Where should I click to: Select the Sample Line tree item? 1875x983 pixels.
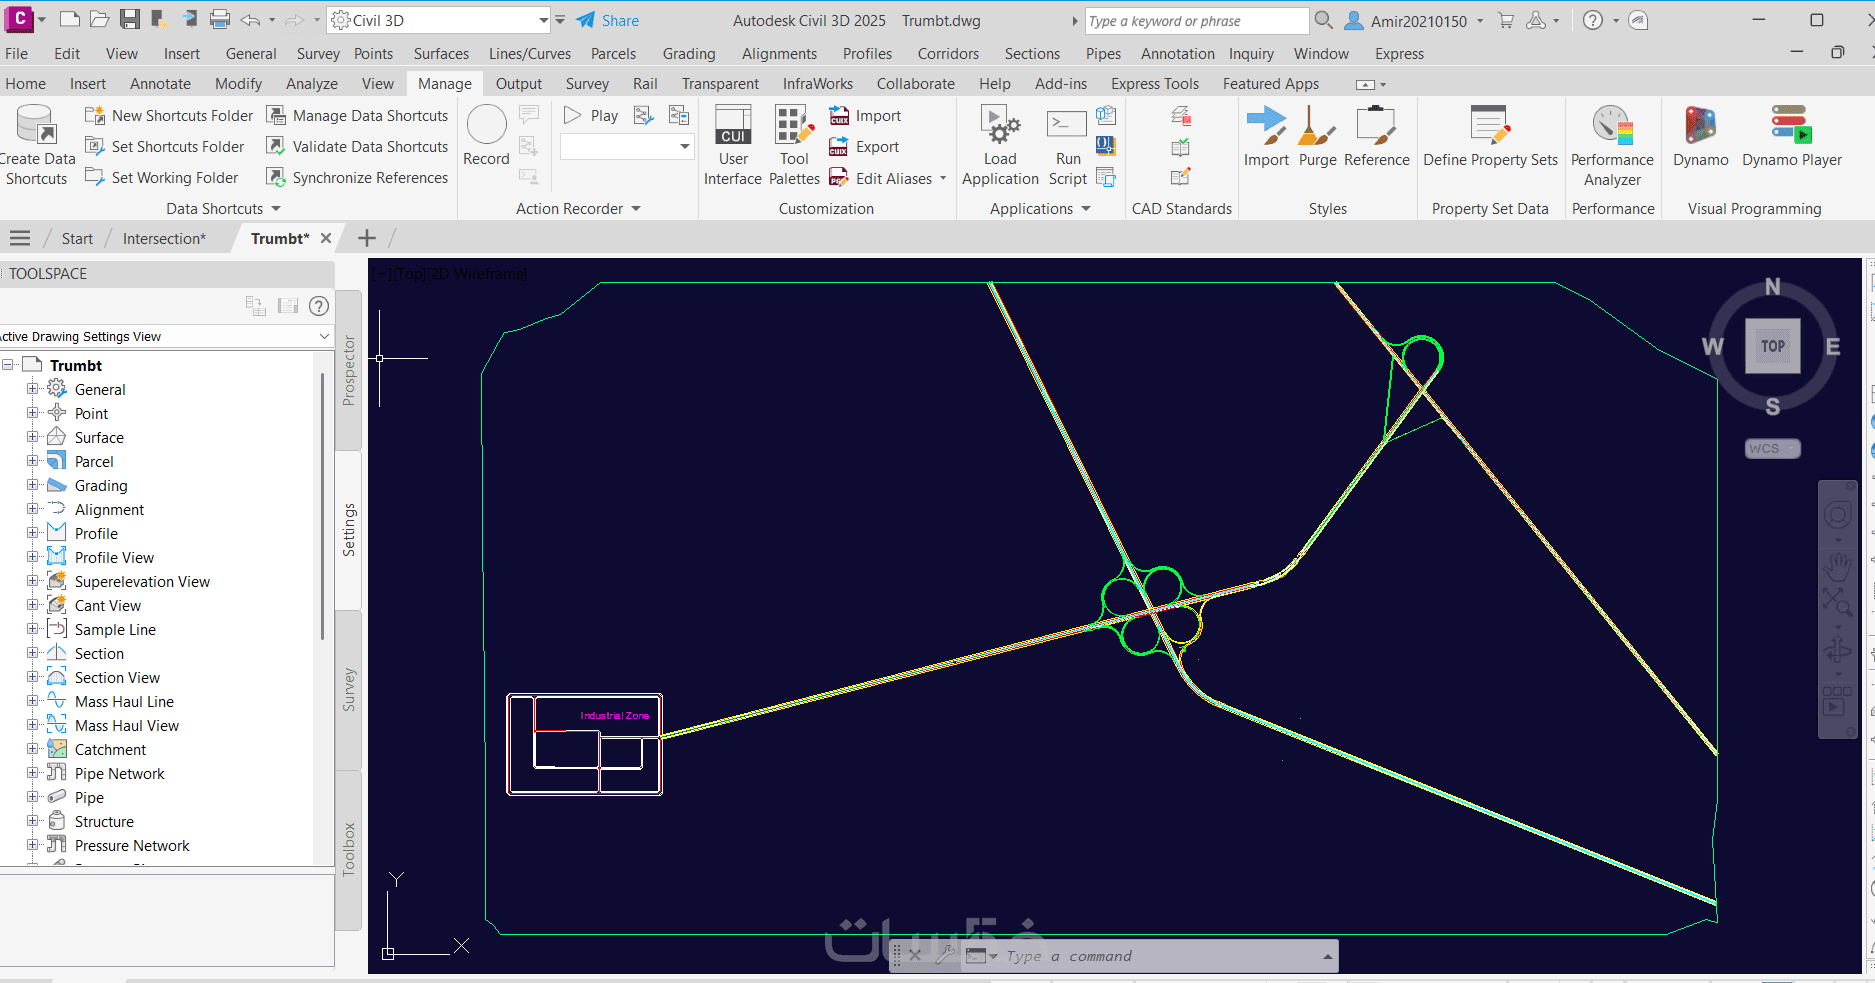pyautogui.click(x=115, y=629)
